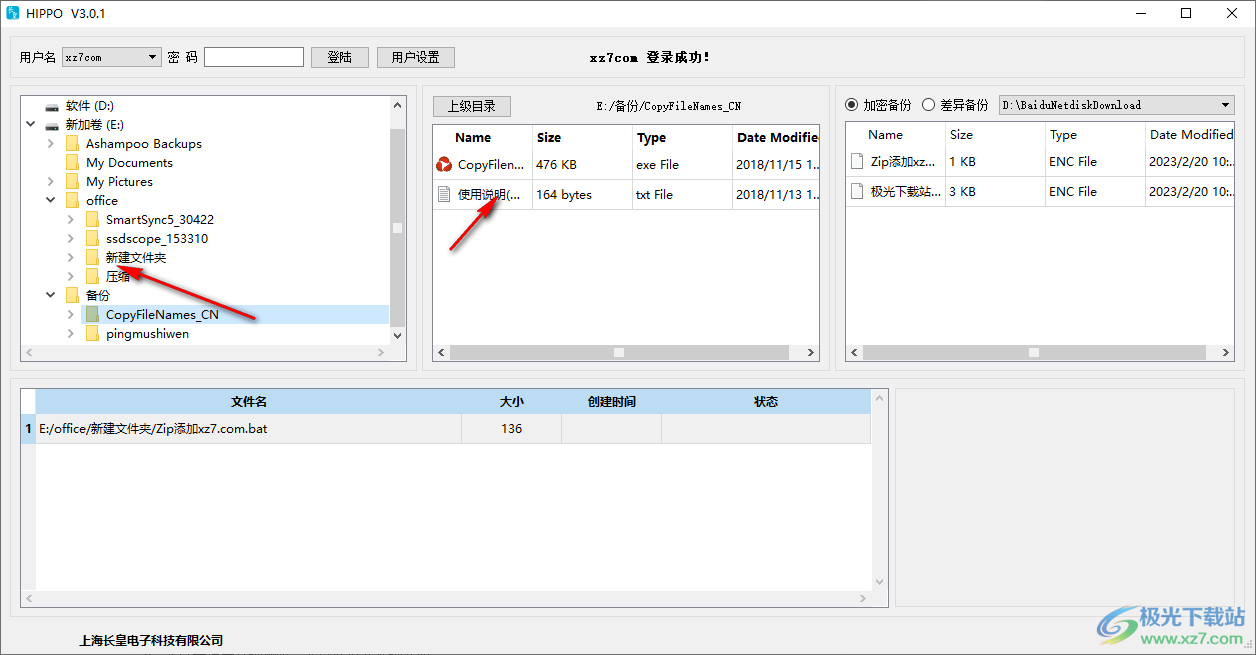Click the folder tree vertical scrollbar down arrow
The image size is (1256, 655).
coord(398,336)
